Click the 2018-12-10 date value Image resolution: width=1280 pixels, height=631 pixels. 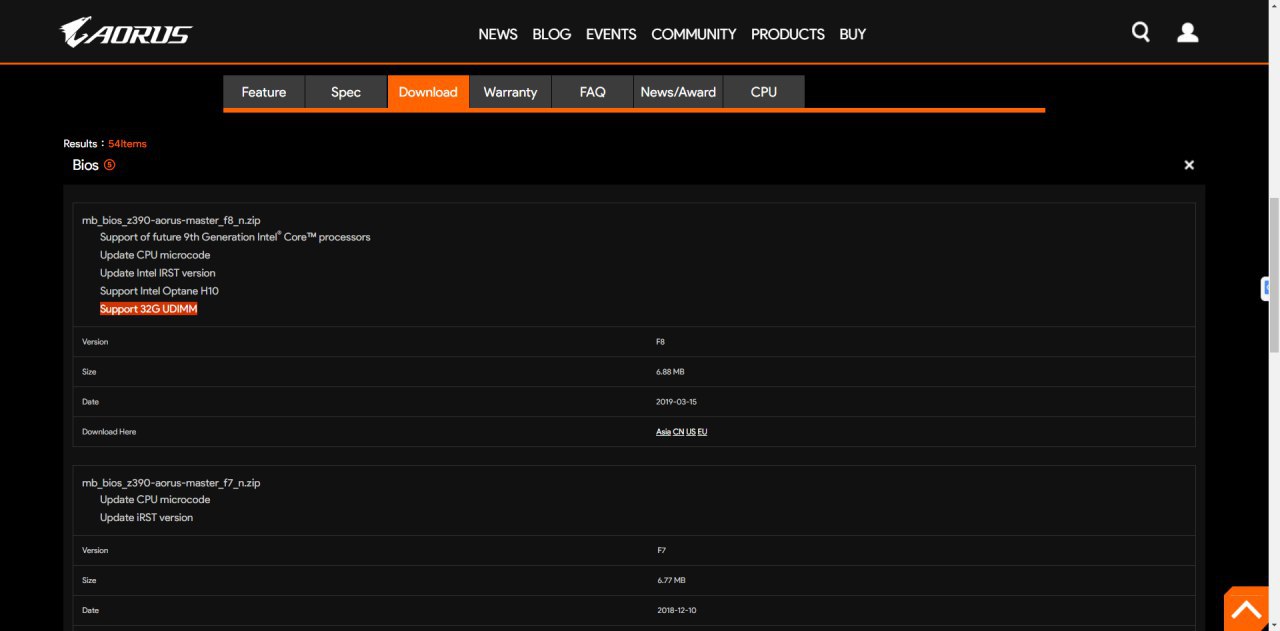click(676, 611)
